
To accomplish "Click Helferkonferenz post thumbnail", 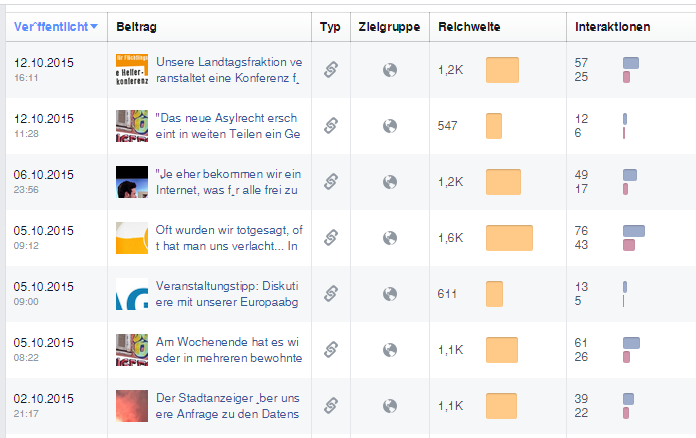I will [132, 70].
